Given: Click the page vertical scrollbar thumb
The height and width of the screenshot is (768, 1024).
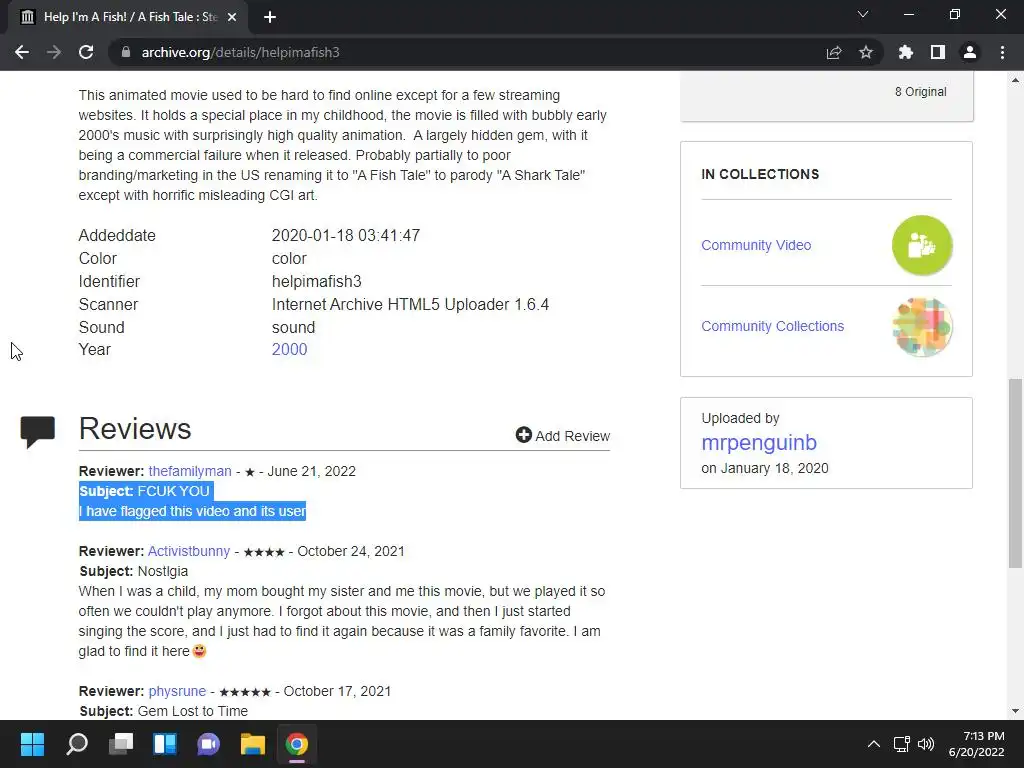Looking at the screenshot, I should [x=1016, y=473].
